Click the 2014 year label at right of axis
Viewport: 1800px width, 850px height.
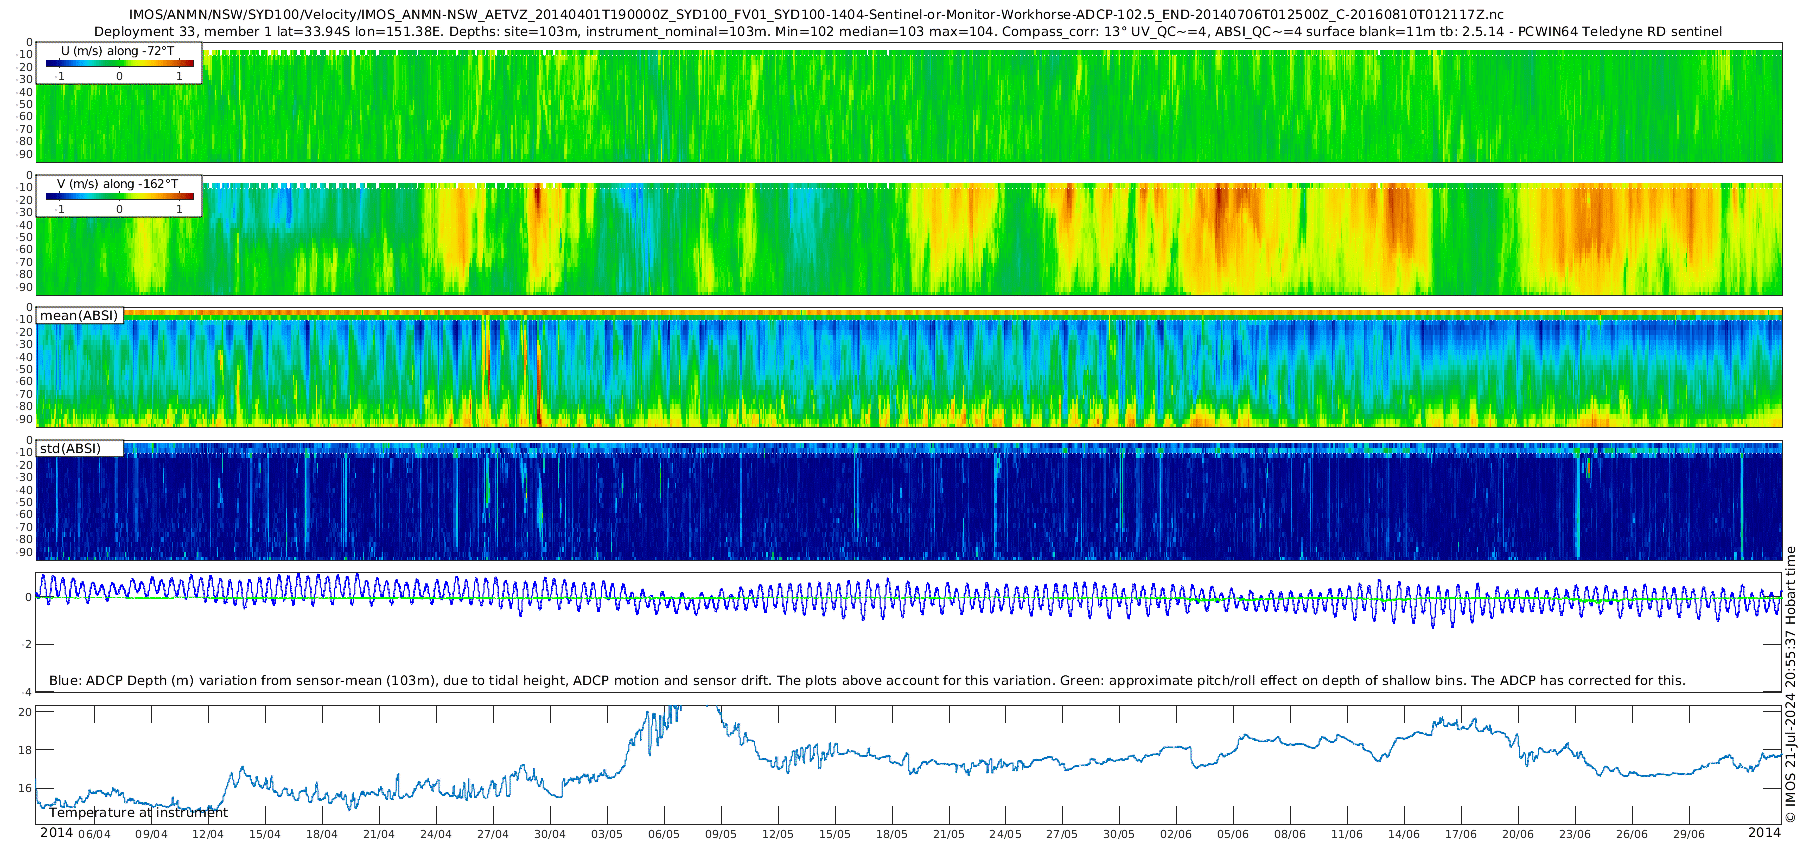pos(1764,833)
